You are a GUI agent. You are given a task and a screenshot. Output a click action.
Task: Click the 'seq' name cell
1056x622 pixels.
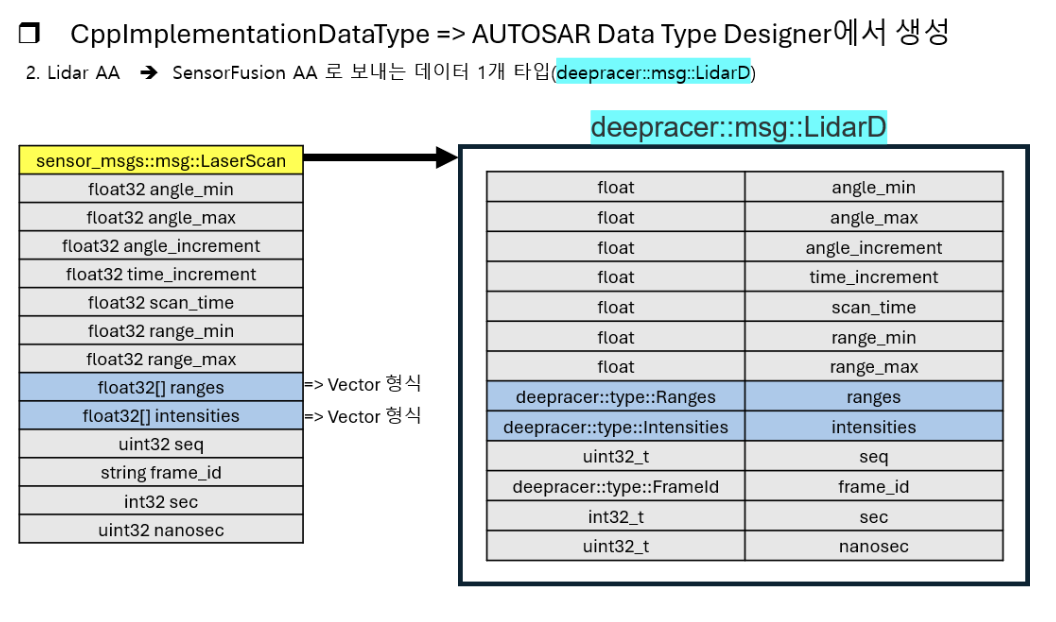click(x=873, y=456)
